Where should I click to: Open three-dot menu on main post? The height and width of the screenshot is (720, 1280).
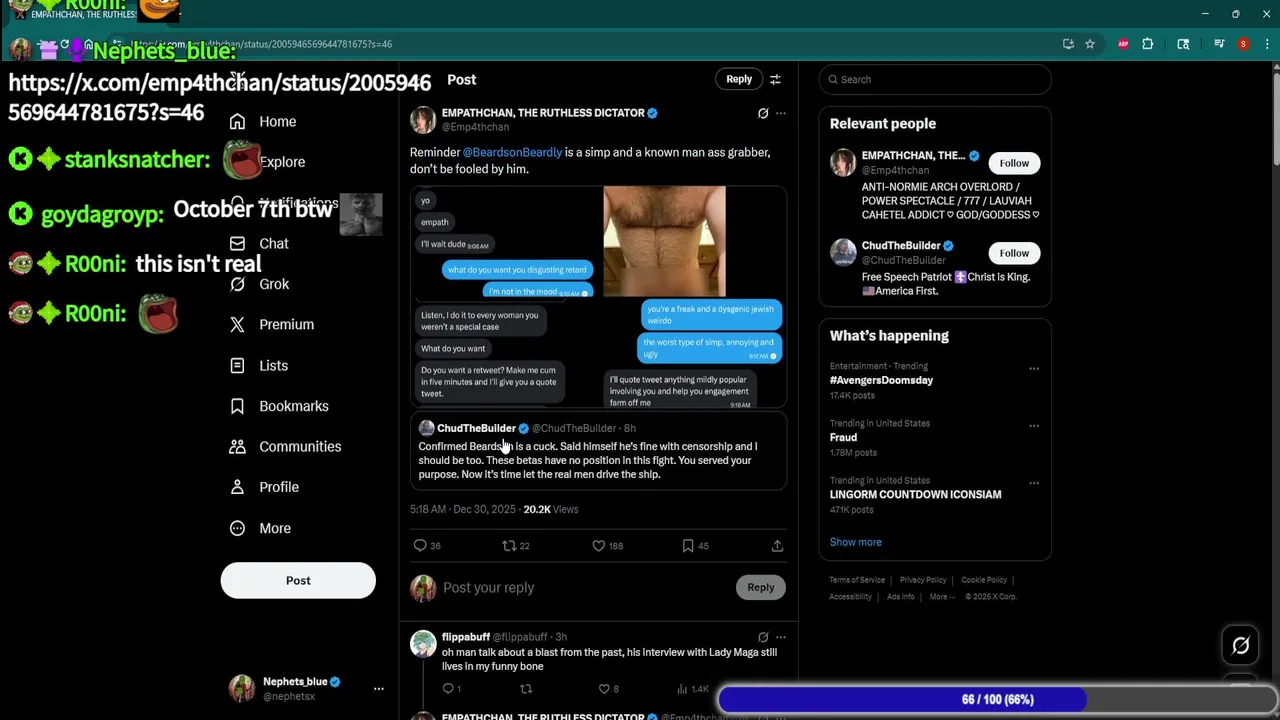[781, 113]
